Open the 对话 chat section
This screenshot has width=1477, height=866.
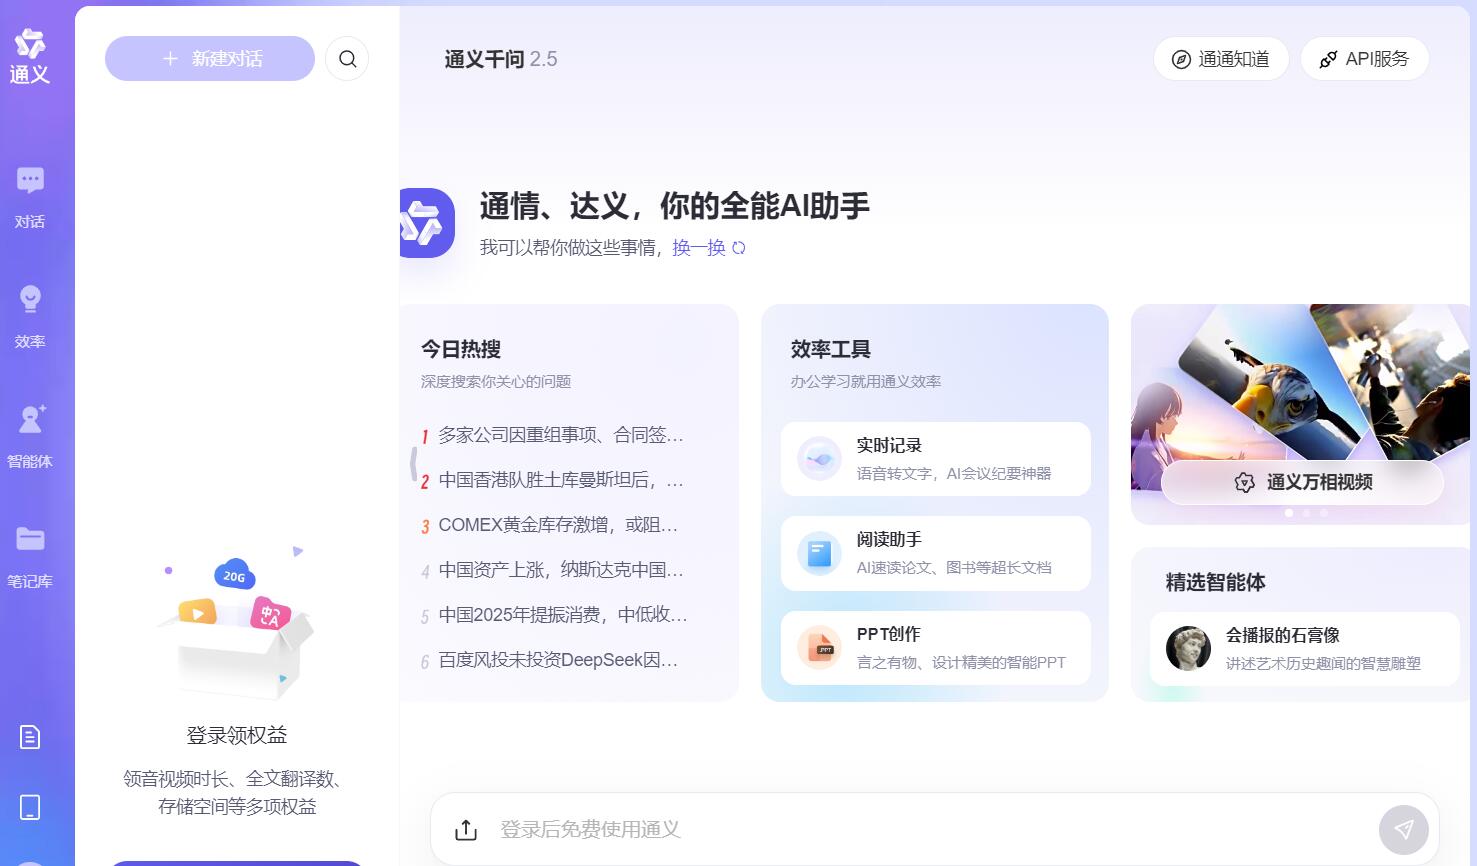pos(30,196)
